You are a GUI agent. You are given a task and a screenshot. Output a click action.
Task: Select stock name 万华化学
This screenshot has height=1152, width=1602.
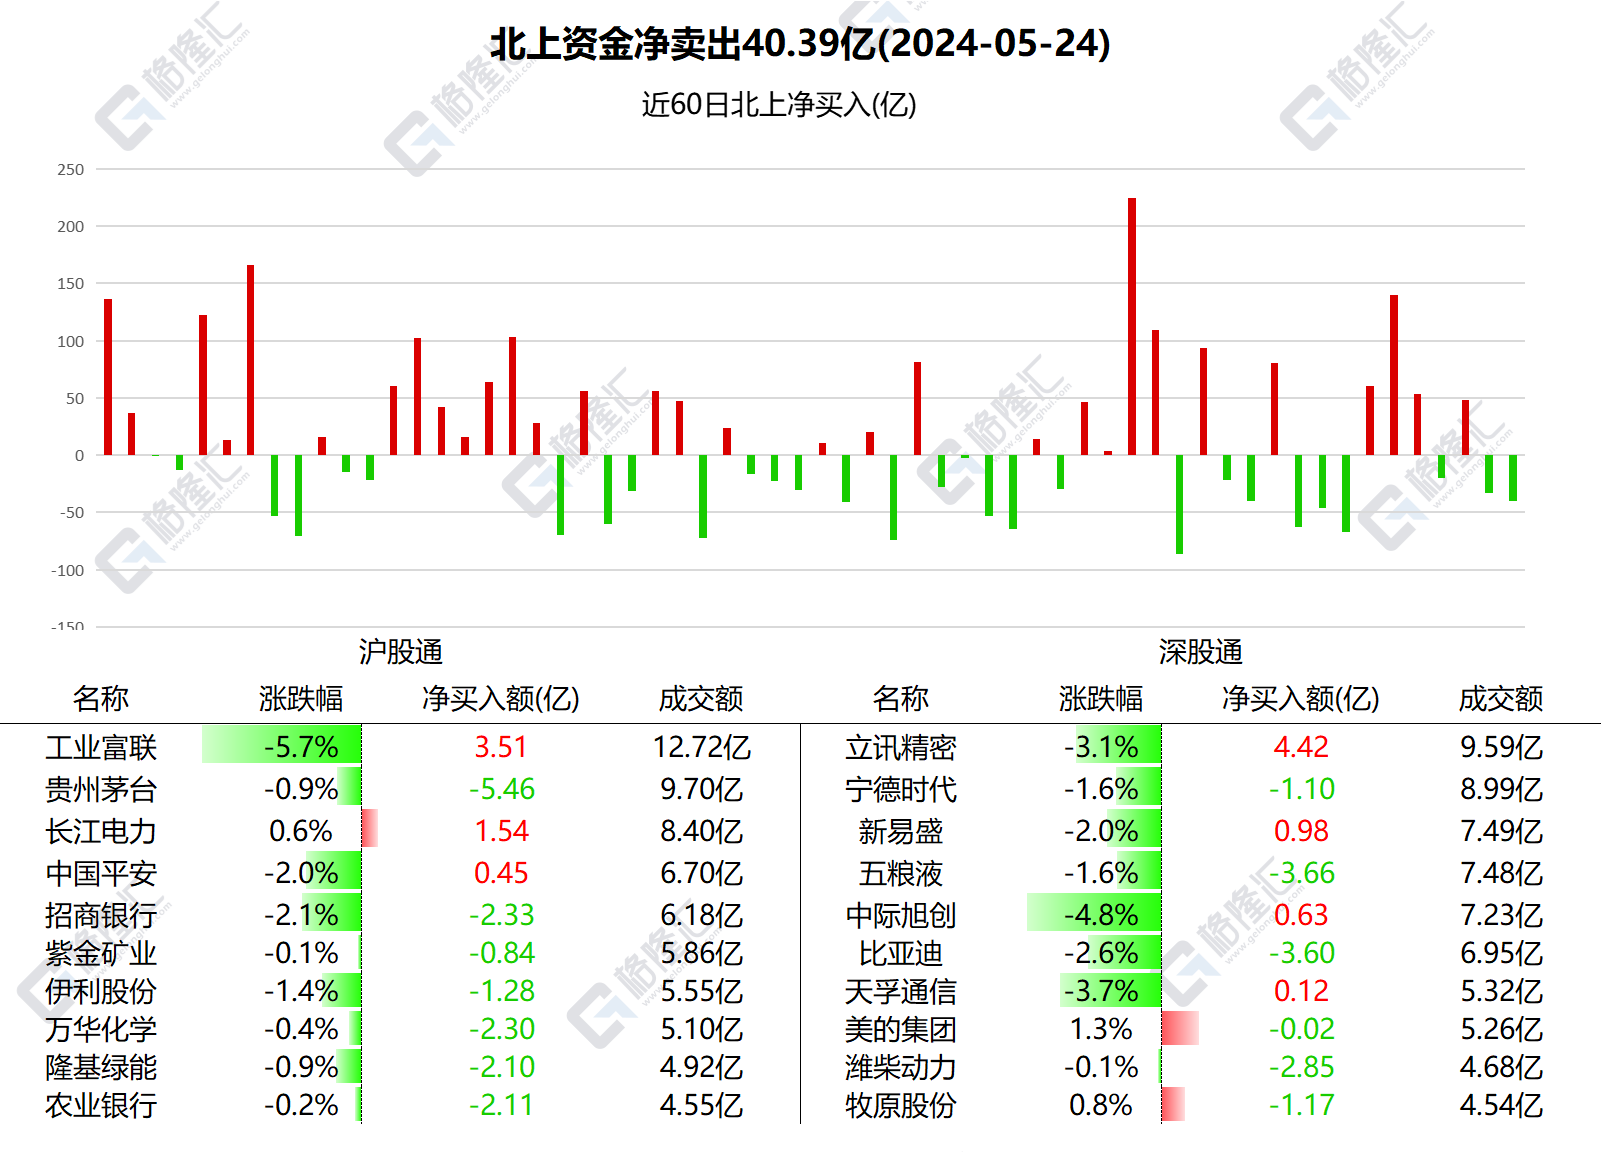[101, 1029]
